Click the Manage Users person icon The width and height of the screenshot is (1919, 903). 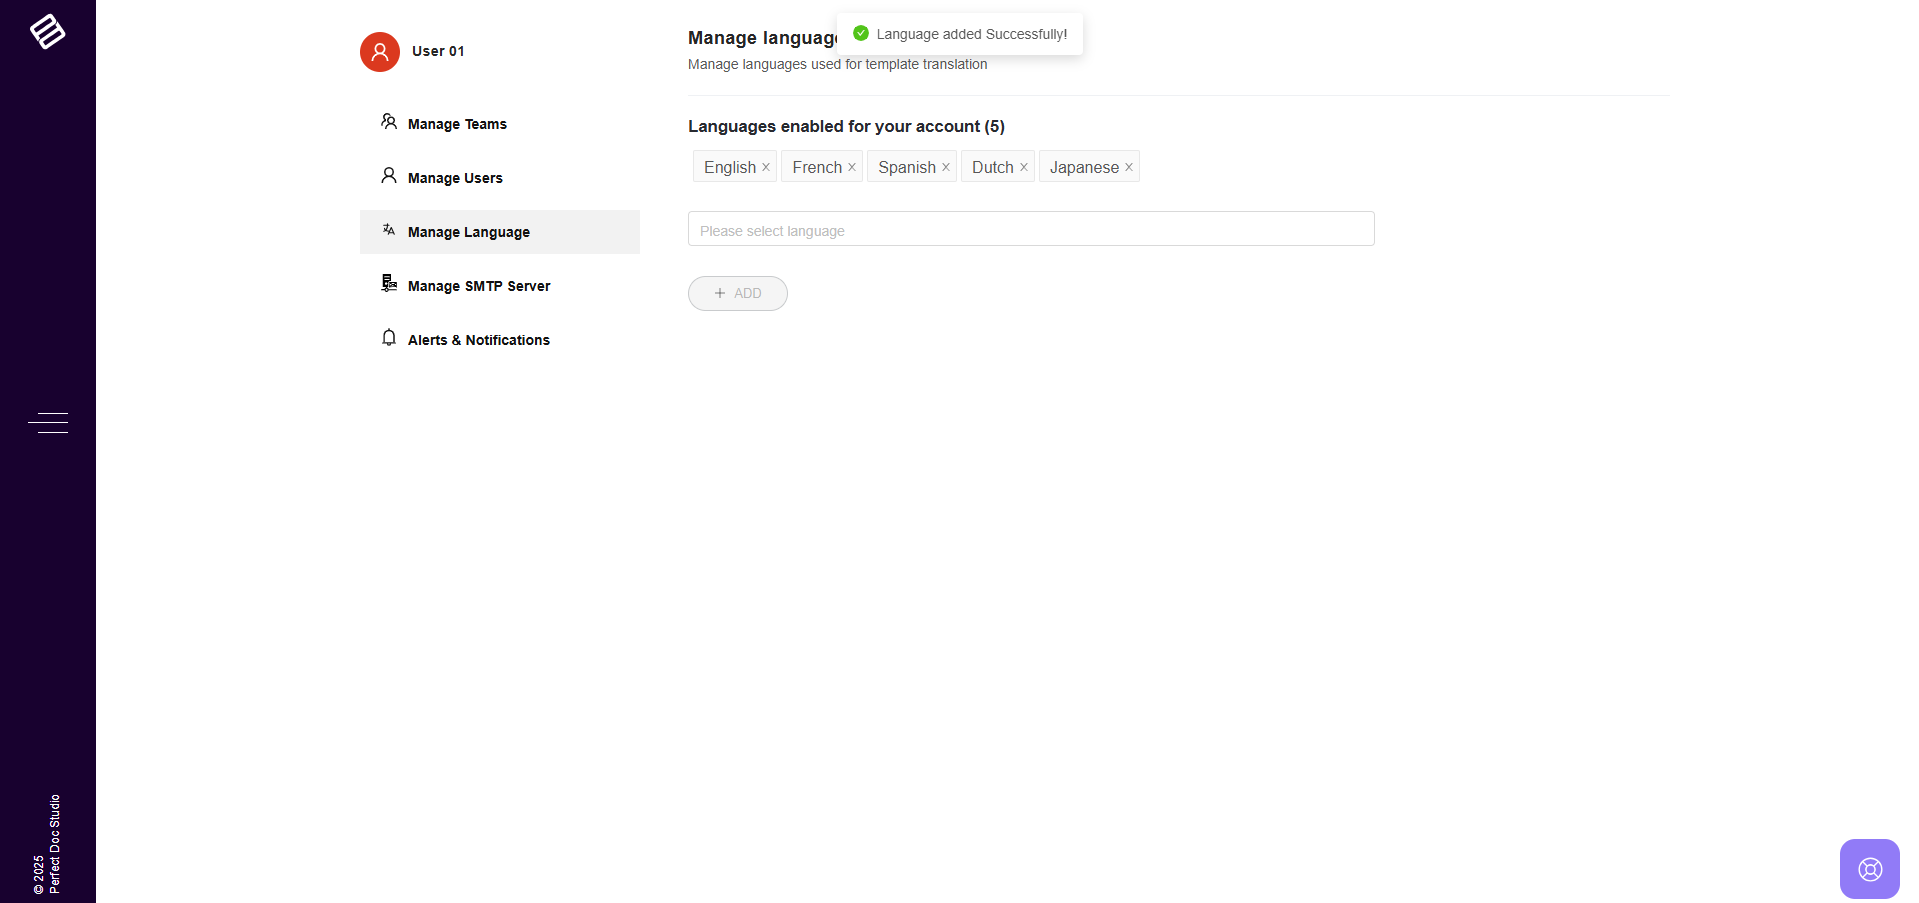(389, 176)
